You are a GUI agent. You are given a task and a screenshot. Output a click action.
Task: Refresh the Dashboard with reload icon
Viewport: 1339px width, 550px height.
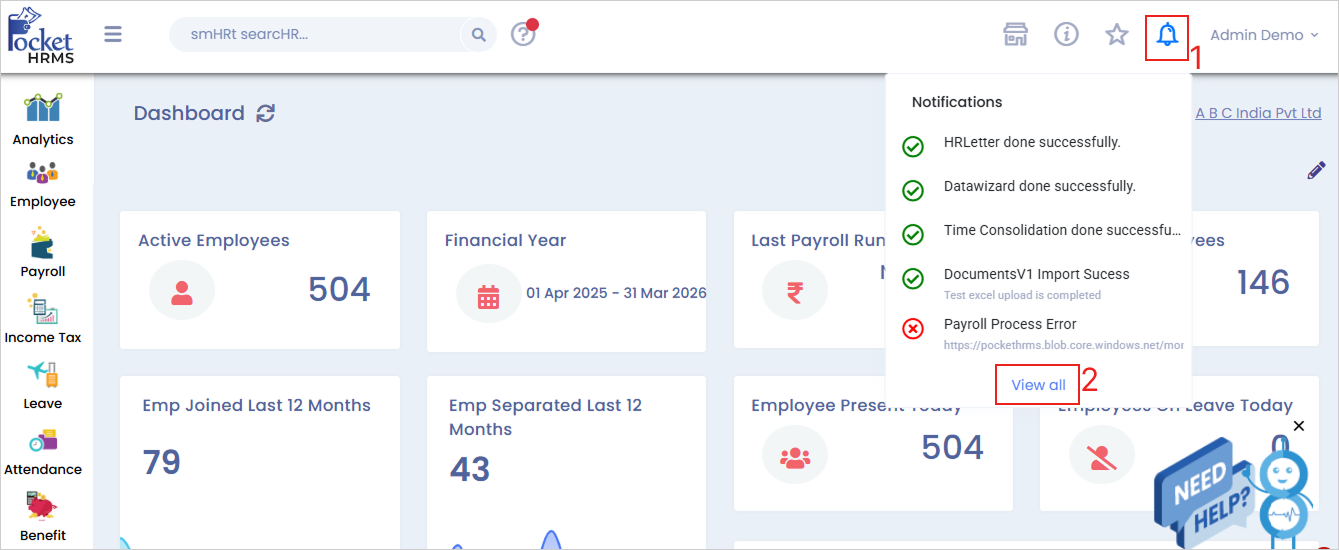coord(265,114)
